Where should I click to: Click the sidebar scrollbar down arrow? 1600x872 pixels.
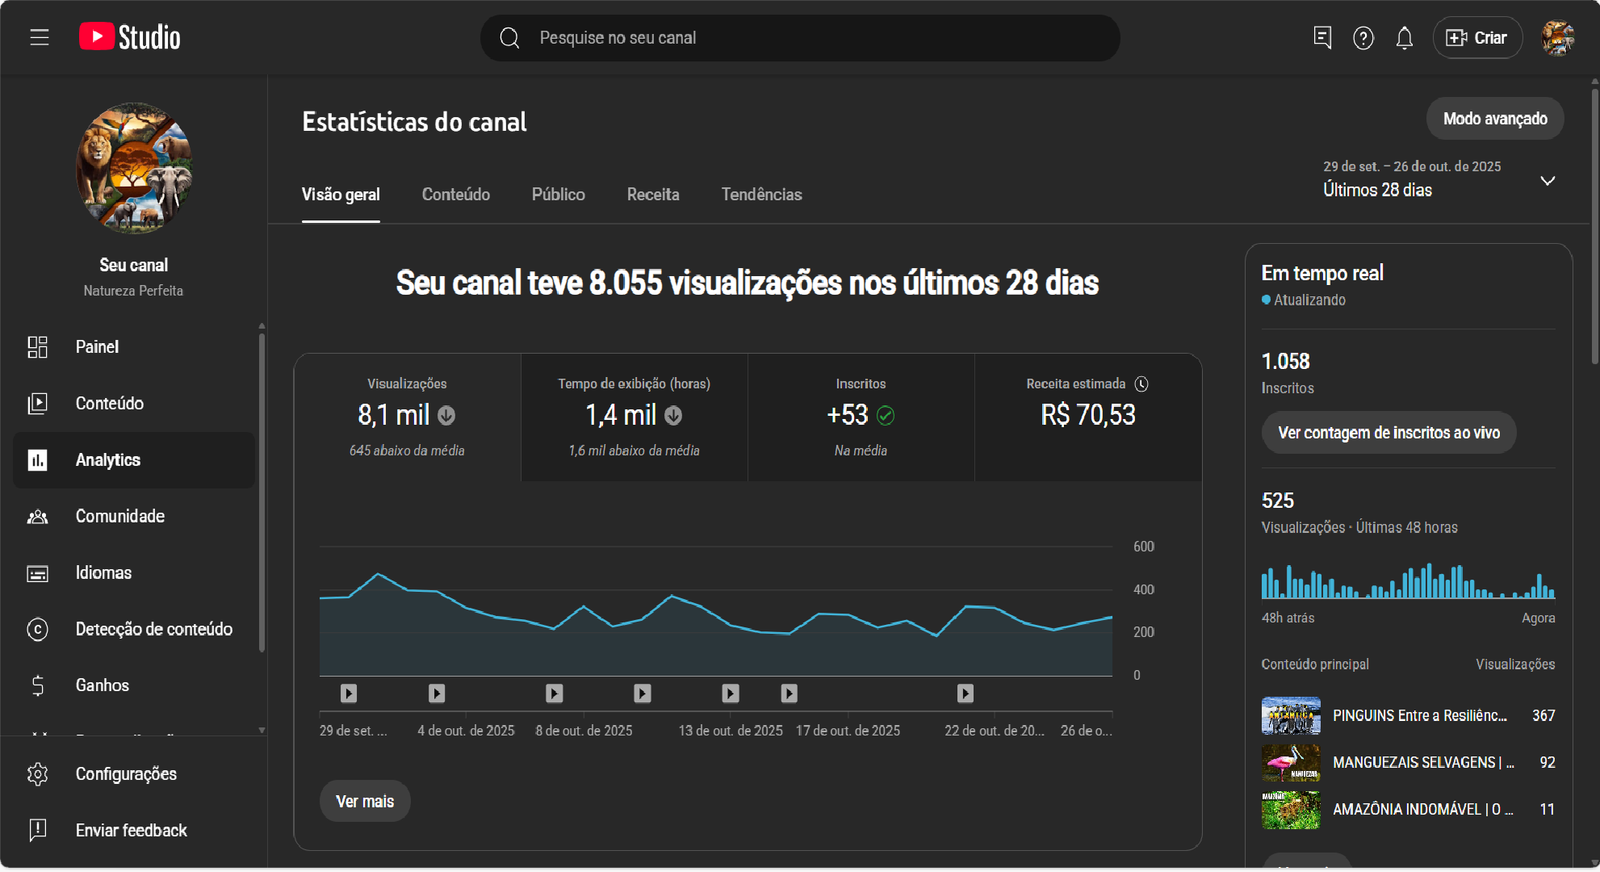pyautogui.click(x=262, y=731)
